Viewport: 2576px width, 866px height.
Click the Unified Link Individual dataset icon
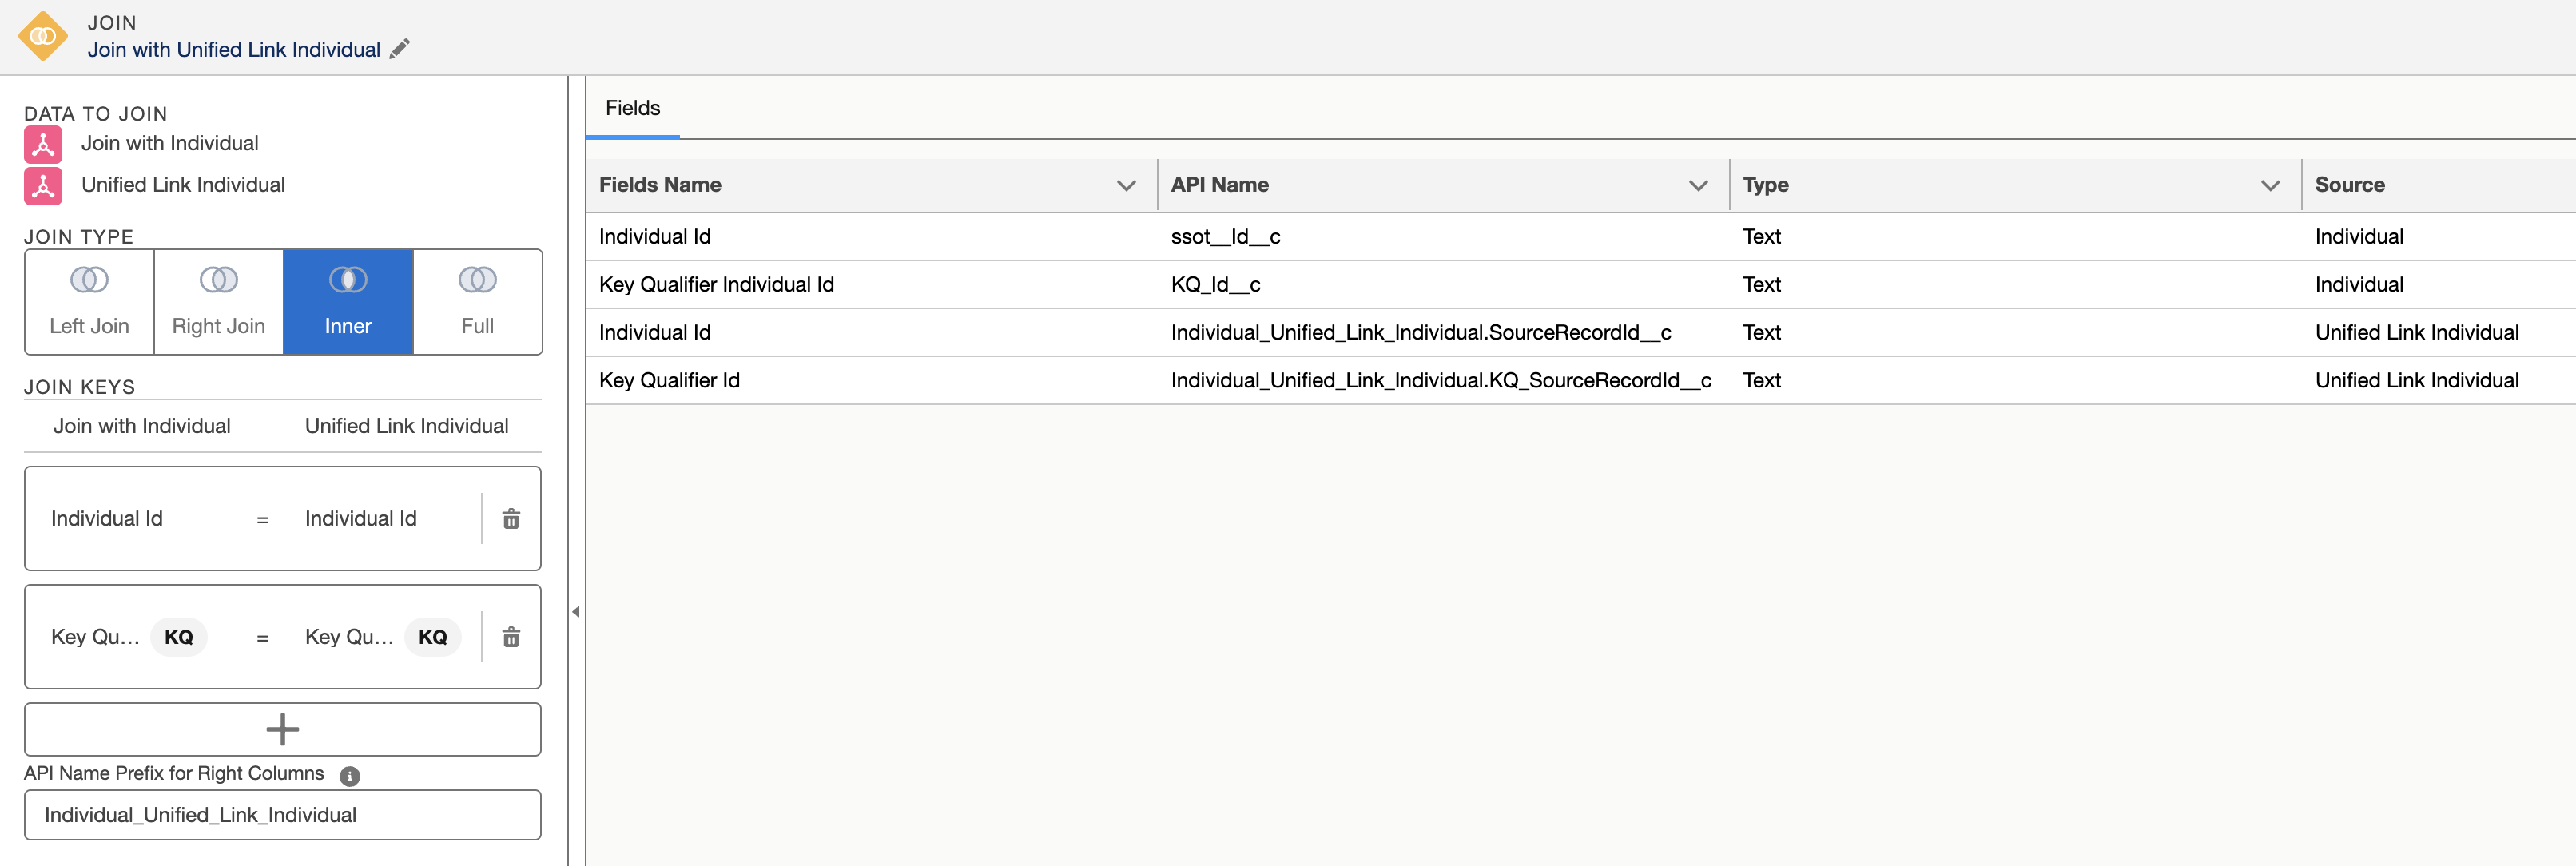pos(42,185)
